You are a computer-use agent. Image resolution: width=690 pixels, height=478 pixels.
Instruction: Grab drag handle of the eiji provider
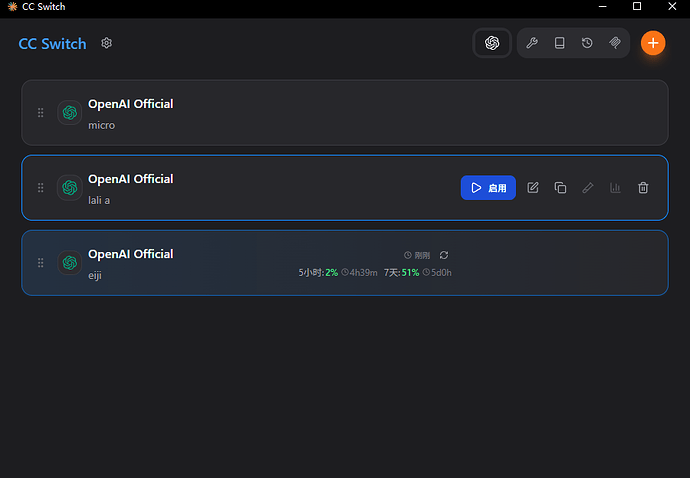point(40,263)
